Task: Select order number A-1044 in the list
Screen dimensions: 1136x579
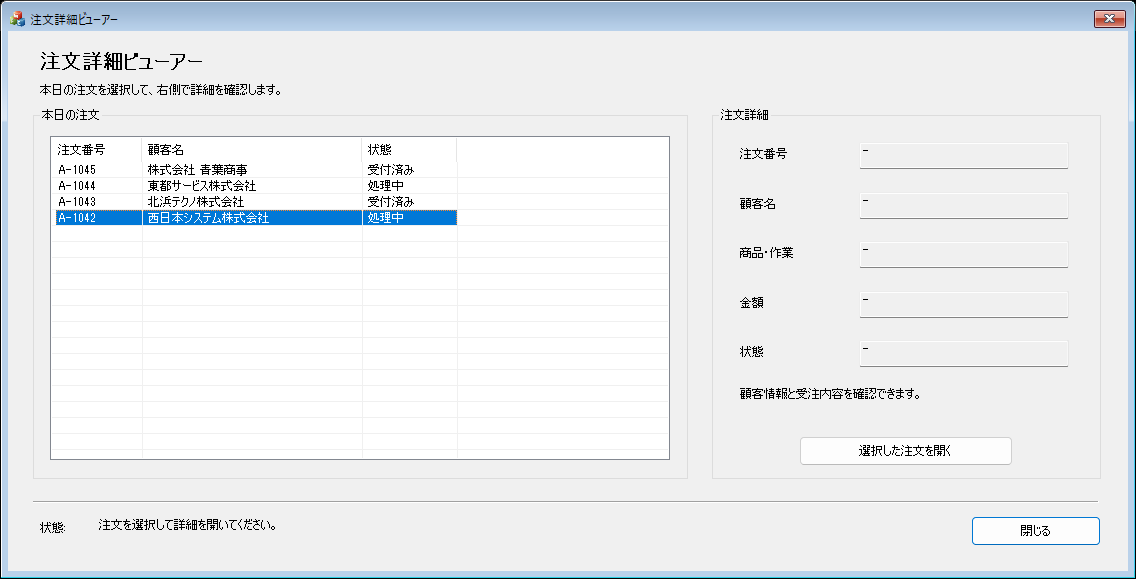Action: (77, 186)
